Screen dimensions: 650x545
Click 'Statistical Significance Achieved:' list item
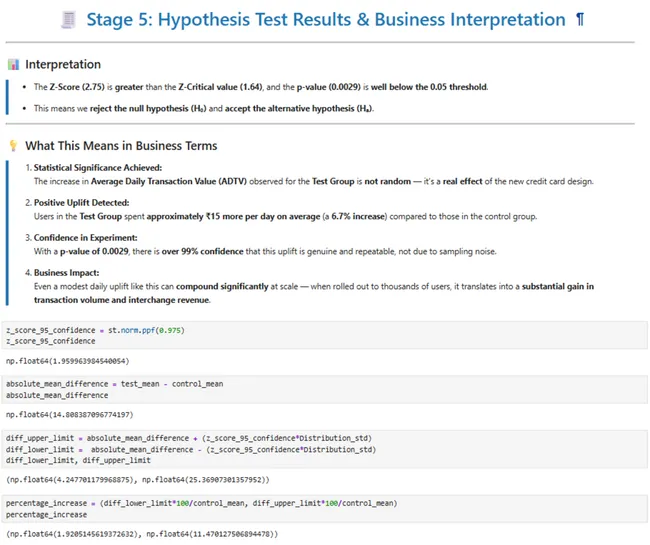[98, 168]
